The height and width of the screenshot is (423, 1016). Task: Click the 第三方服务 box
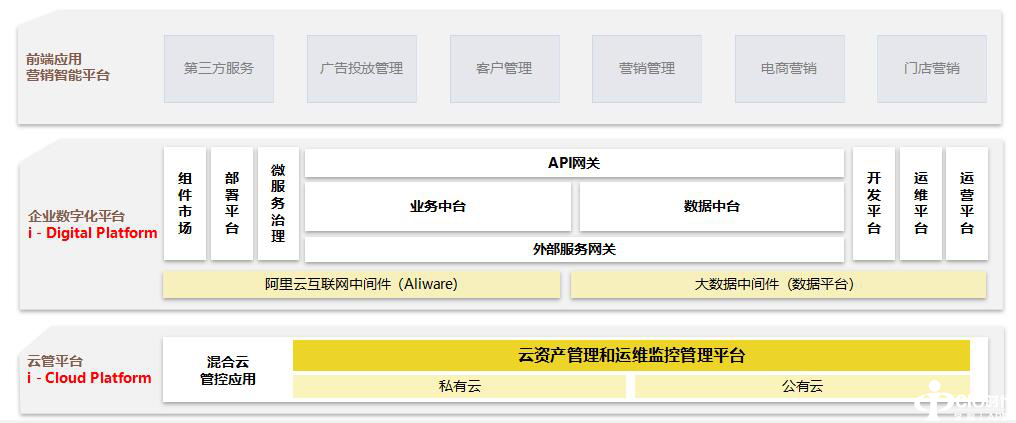tap(218, 68)
